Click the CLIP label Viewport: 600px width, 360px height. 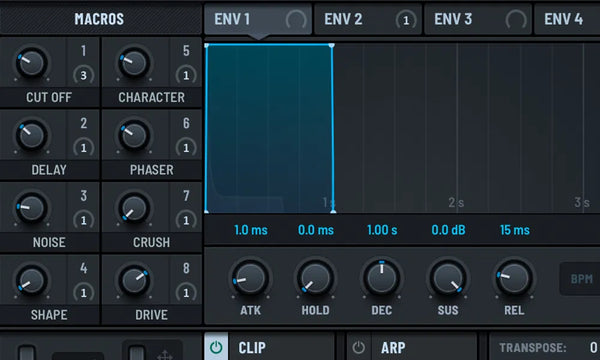252,348
